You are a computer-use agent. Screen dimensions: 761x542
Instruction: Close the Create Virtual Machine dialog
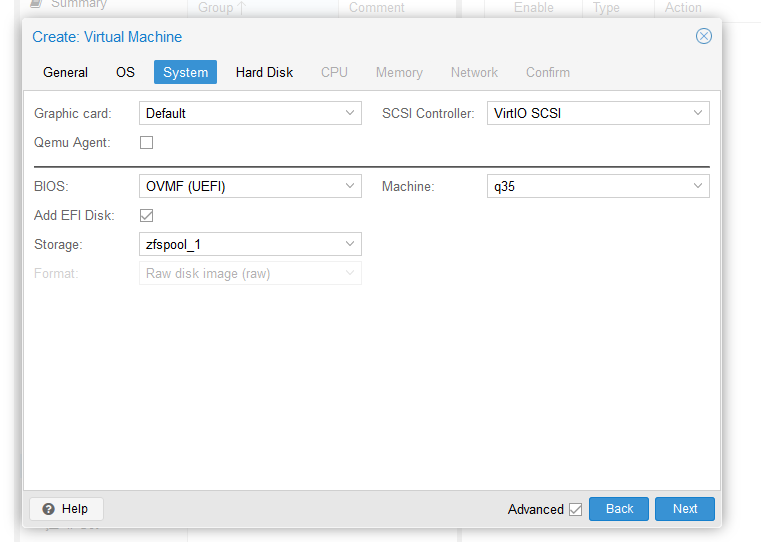click(x=703, y=36)
